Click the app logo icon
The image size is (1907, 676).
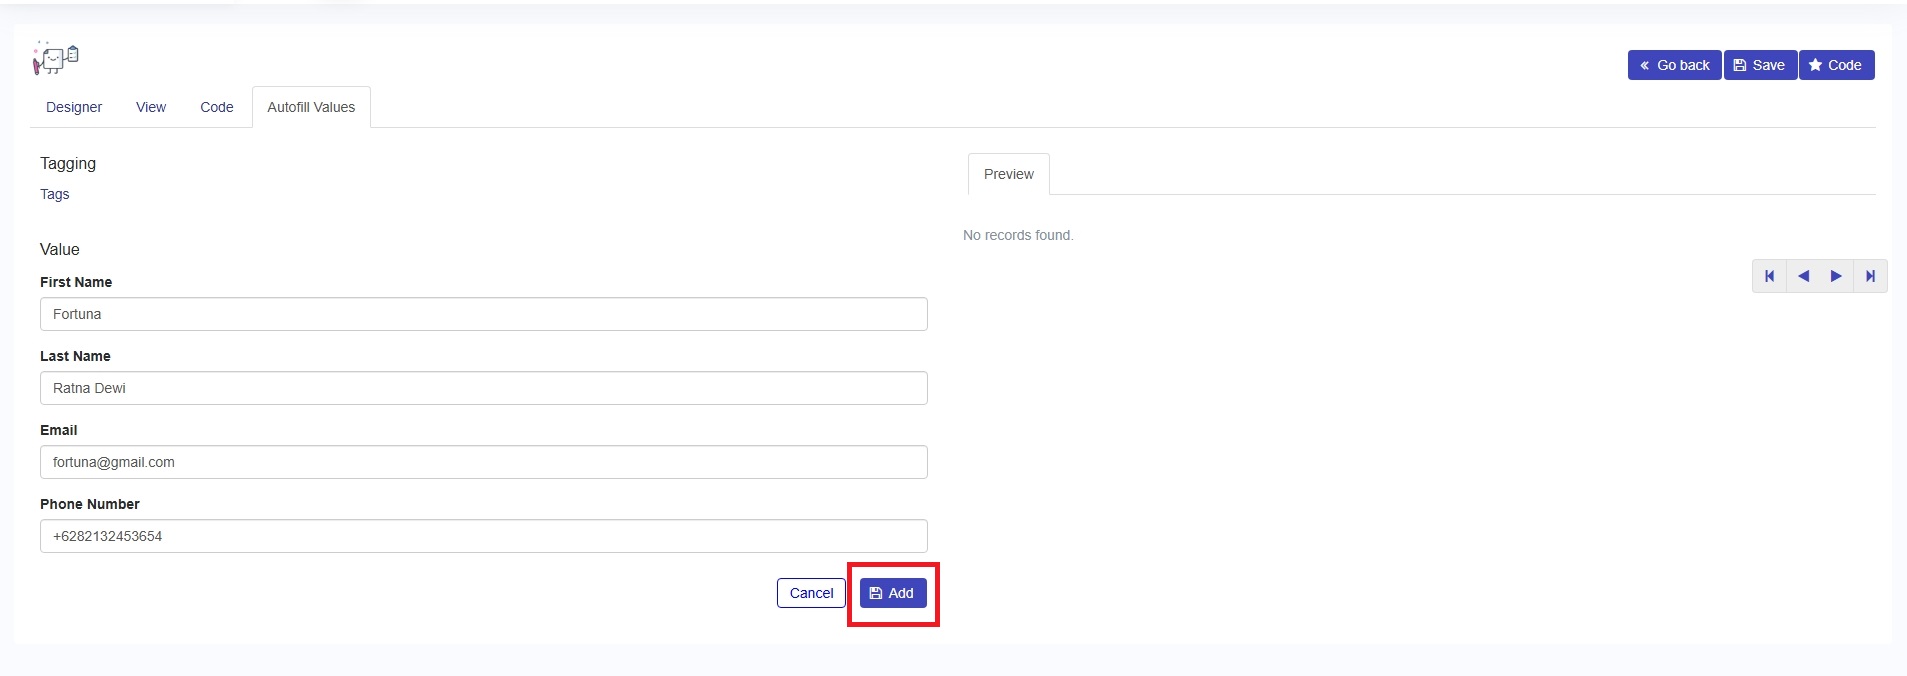(x=56, y=58)
